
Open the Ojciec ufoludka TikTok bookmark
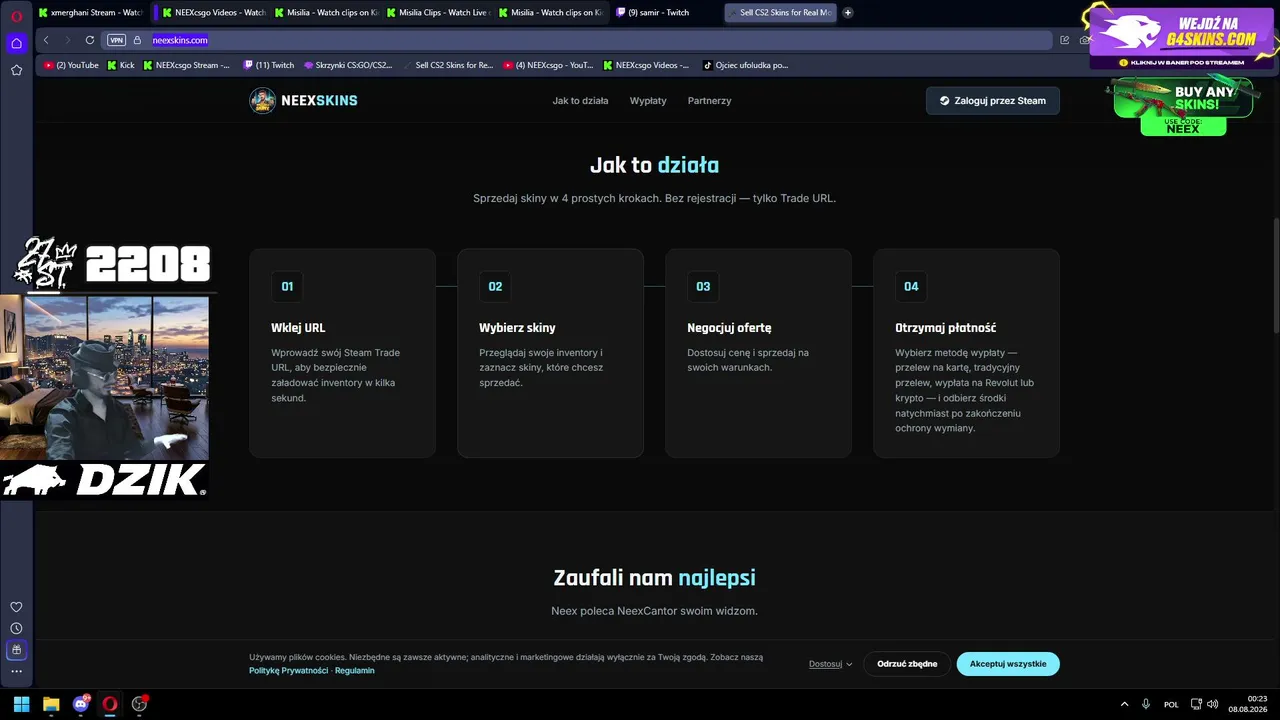(745, 65)
